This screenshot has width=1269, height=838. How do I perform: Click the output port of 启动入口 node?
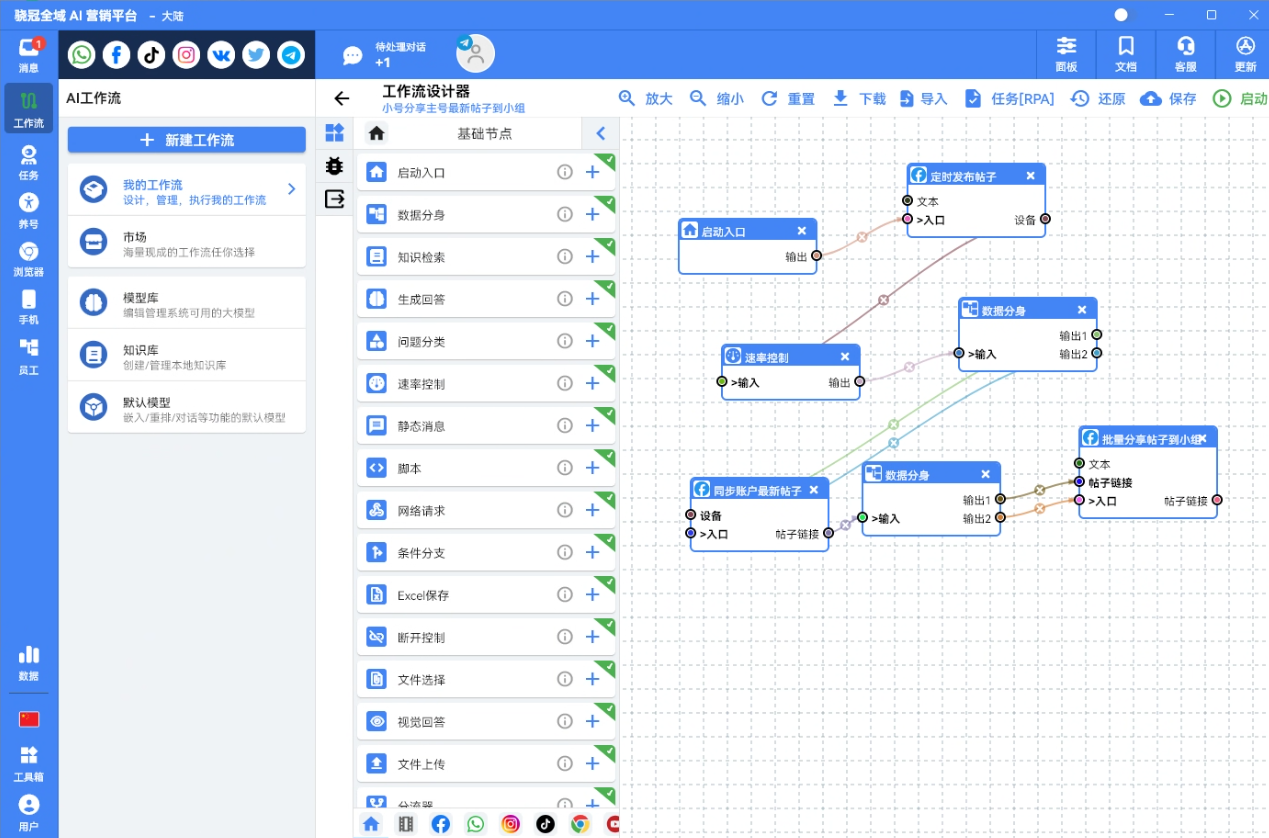817,255
